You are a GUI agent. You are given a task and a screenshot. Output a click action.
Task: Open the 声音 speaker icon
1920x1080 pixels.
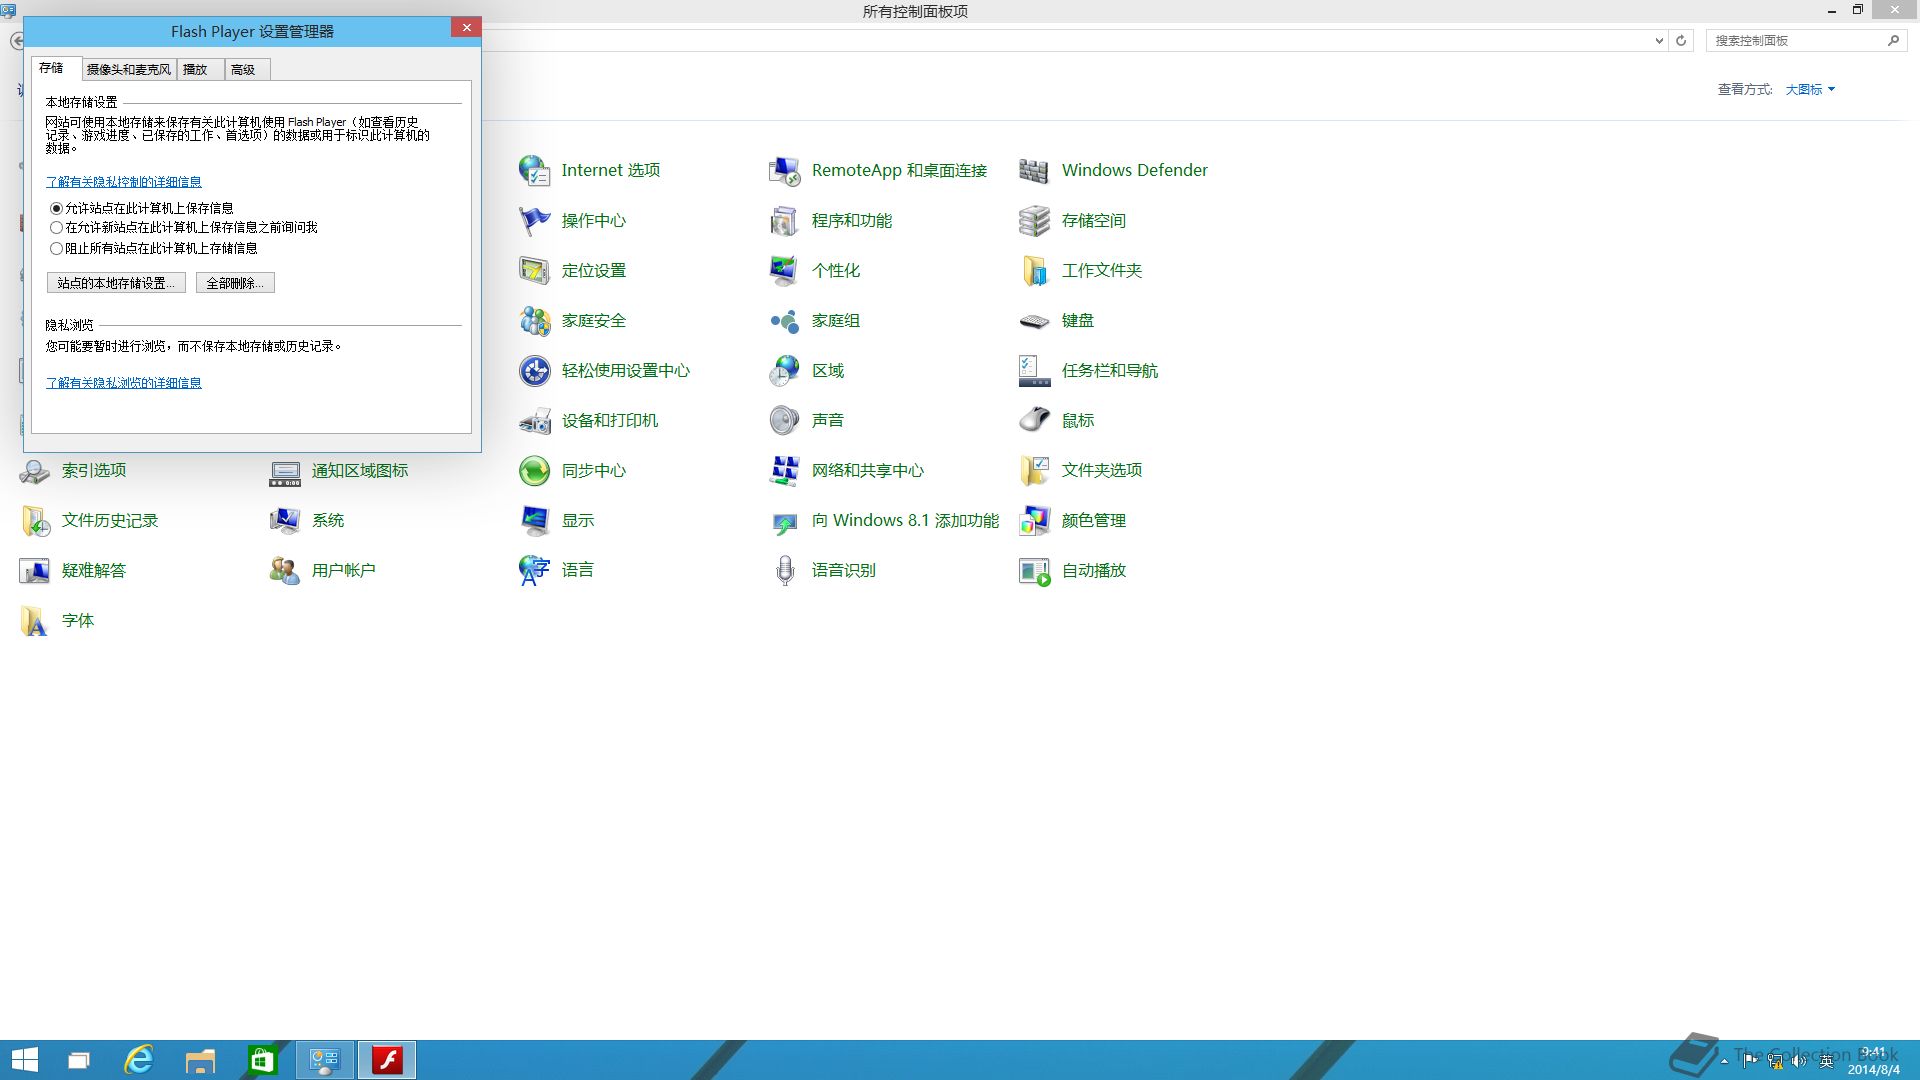pos(785,421)
